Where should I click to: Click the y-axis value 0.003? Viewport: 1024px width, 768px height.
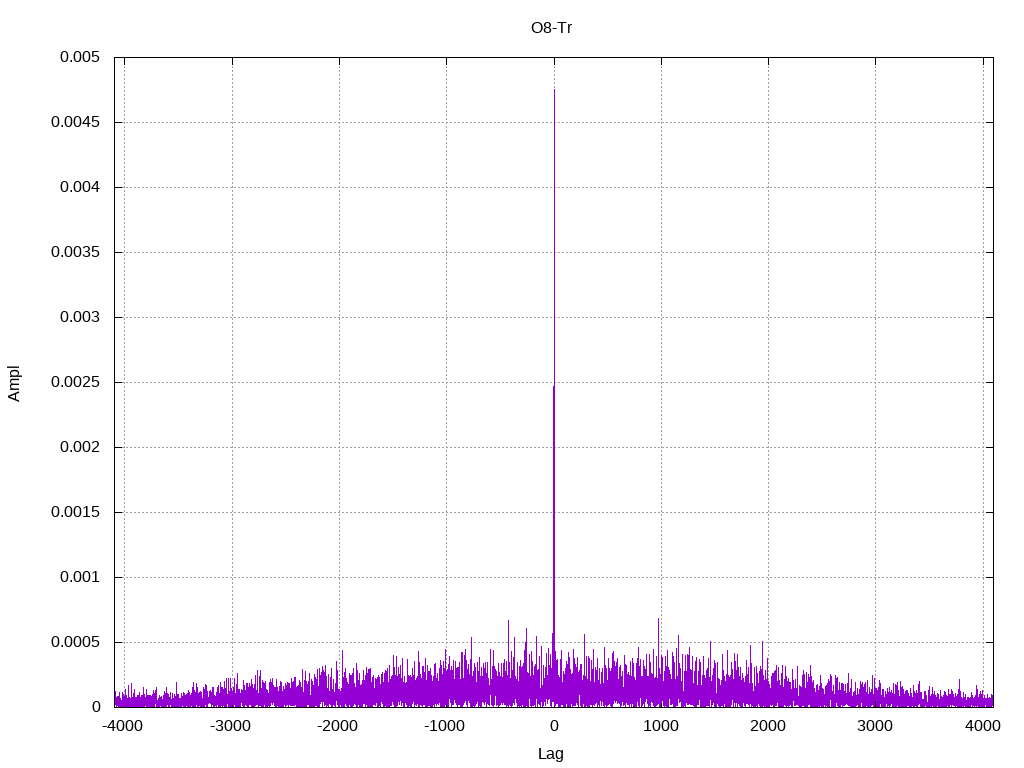click(80, 317)
